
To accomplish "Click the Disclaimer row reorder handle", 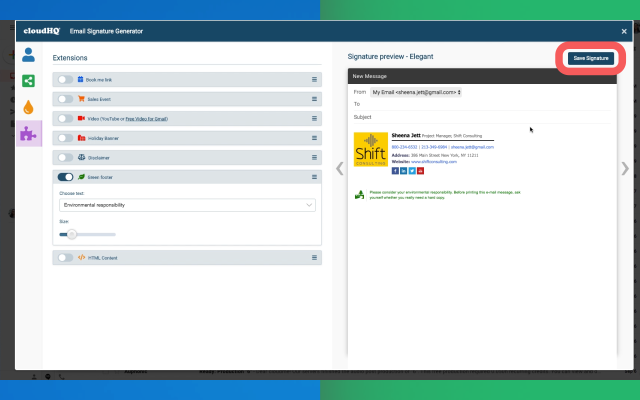I will pos(314,158).
